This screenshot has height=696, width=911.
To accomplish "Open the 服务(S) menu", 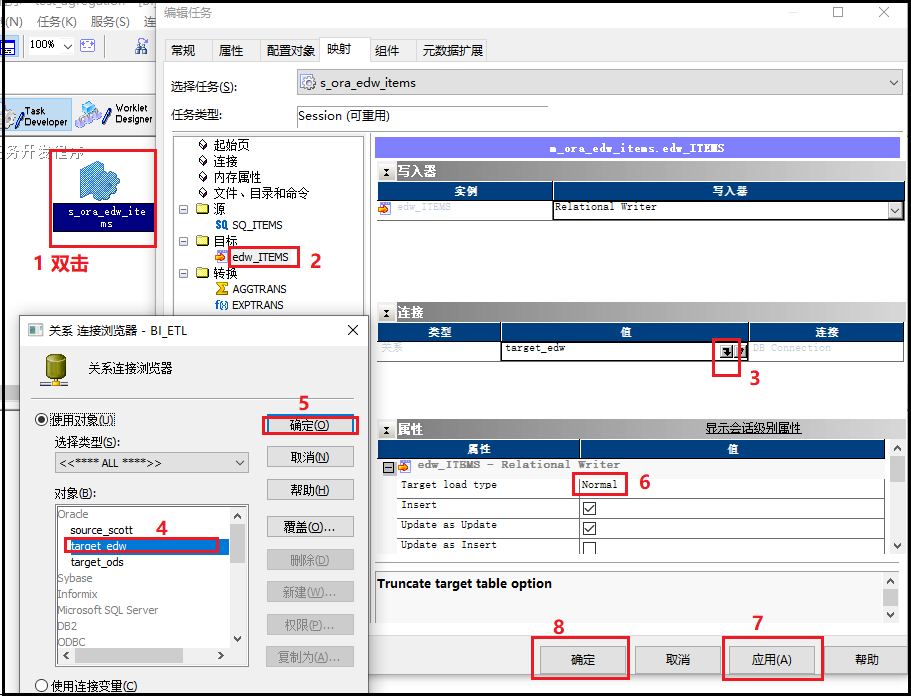I will 110,21.
